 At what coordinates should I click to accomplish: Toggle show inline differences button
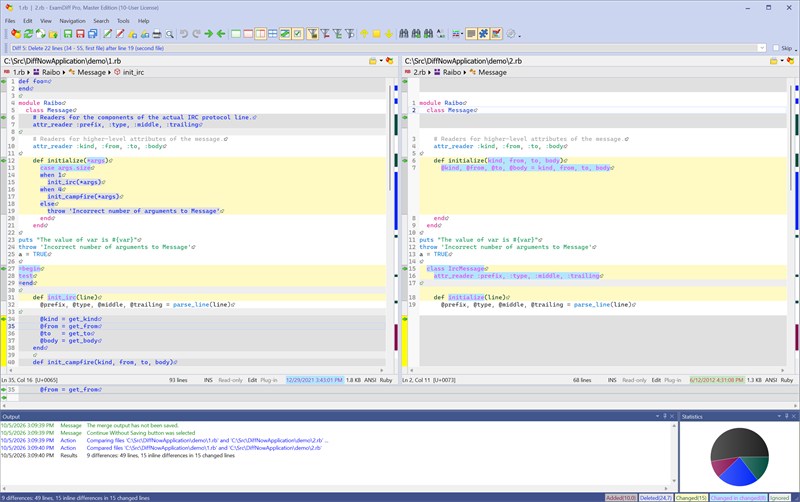click(x=285, y=34)
